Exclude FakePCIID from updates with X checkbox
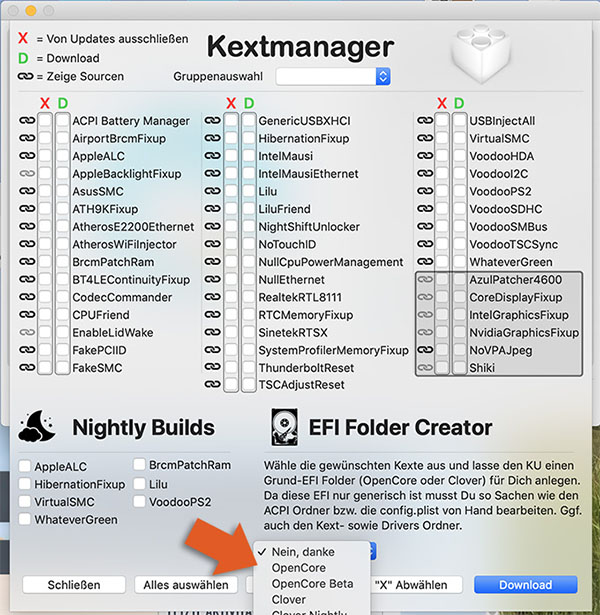Image resolution: width=600 pixels, height=615 pixels. click(x=45, y=350)
